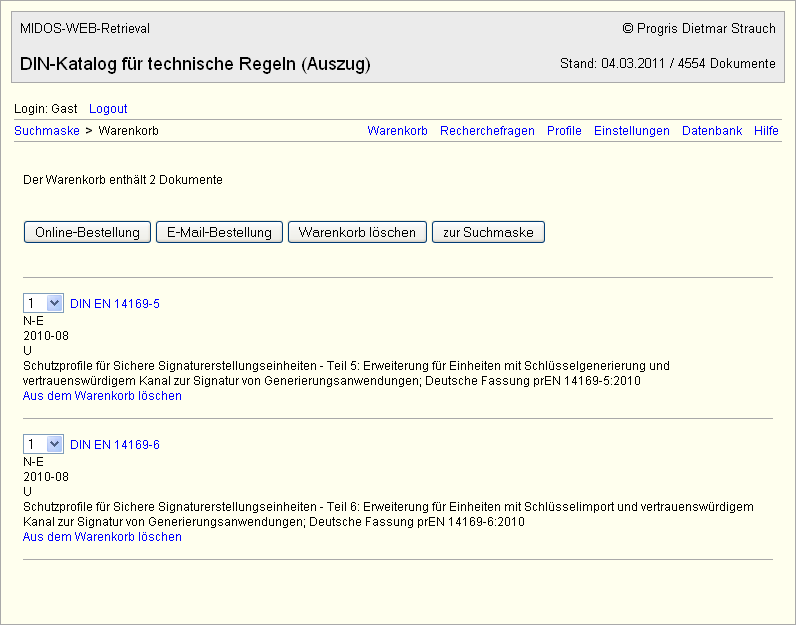Click the Progris Dietmar Strauch copyright text
Screen dimensions: 796x625
point(698,28)
